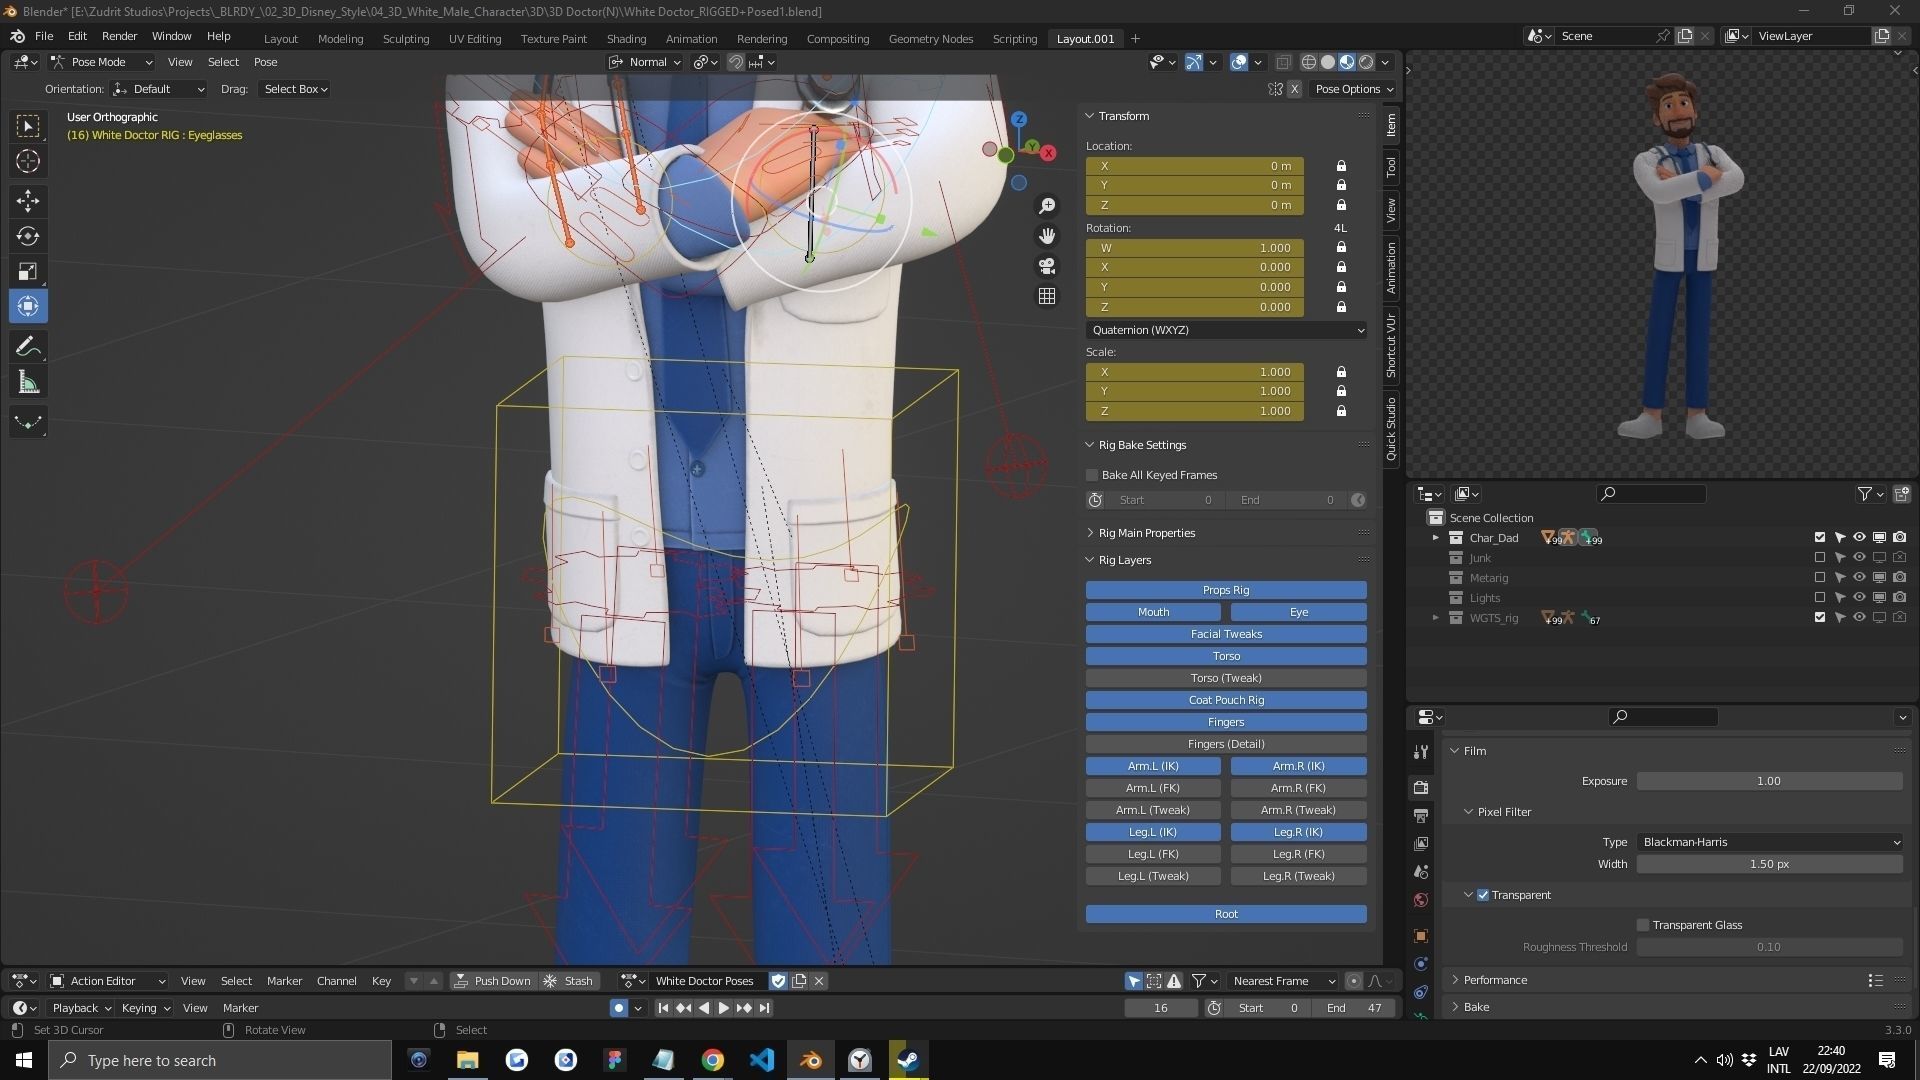Open the Render menu
The width and height of the screenshot is (1920, 1080).
[119, 36]
